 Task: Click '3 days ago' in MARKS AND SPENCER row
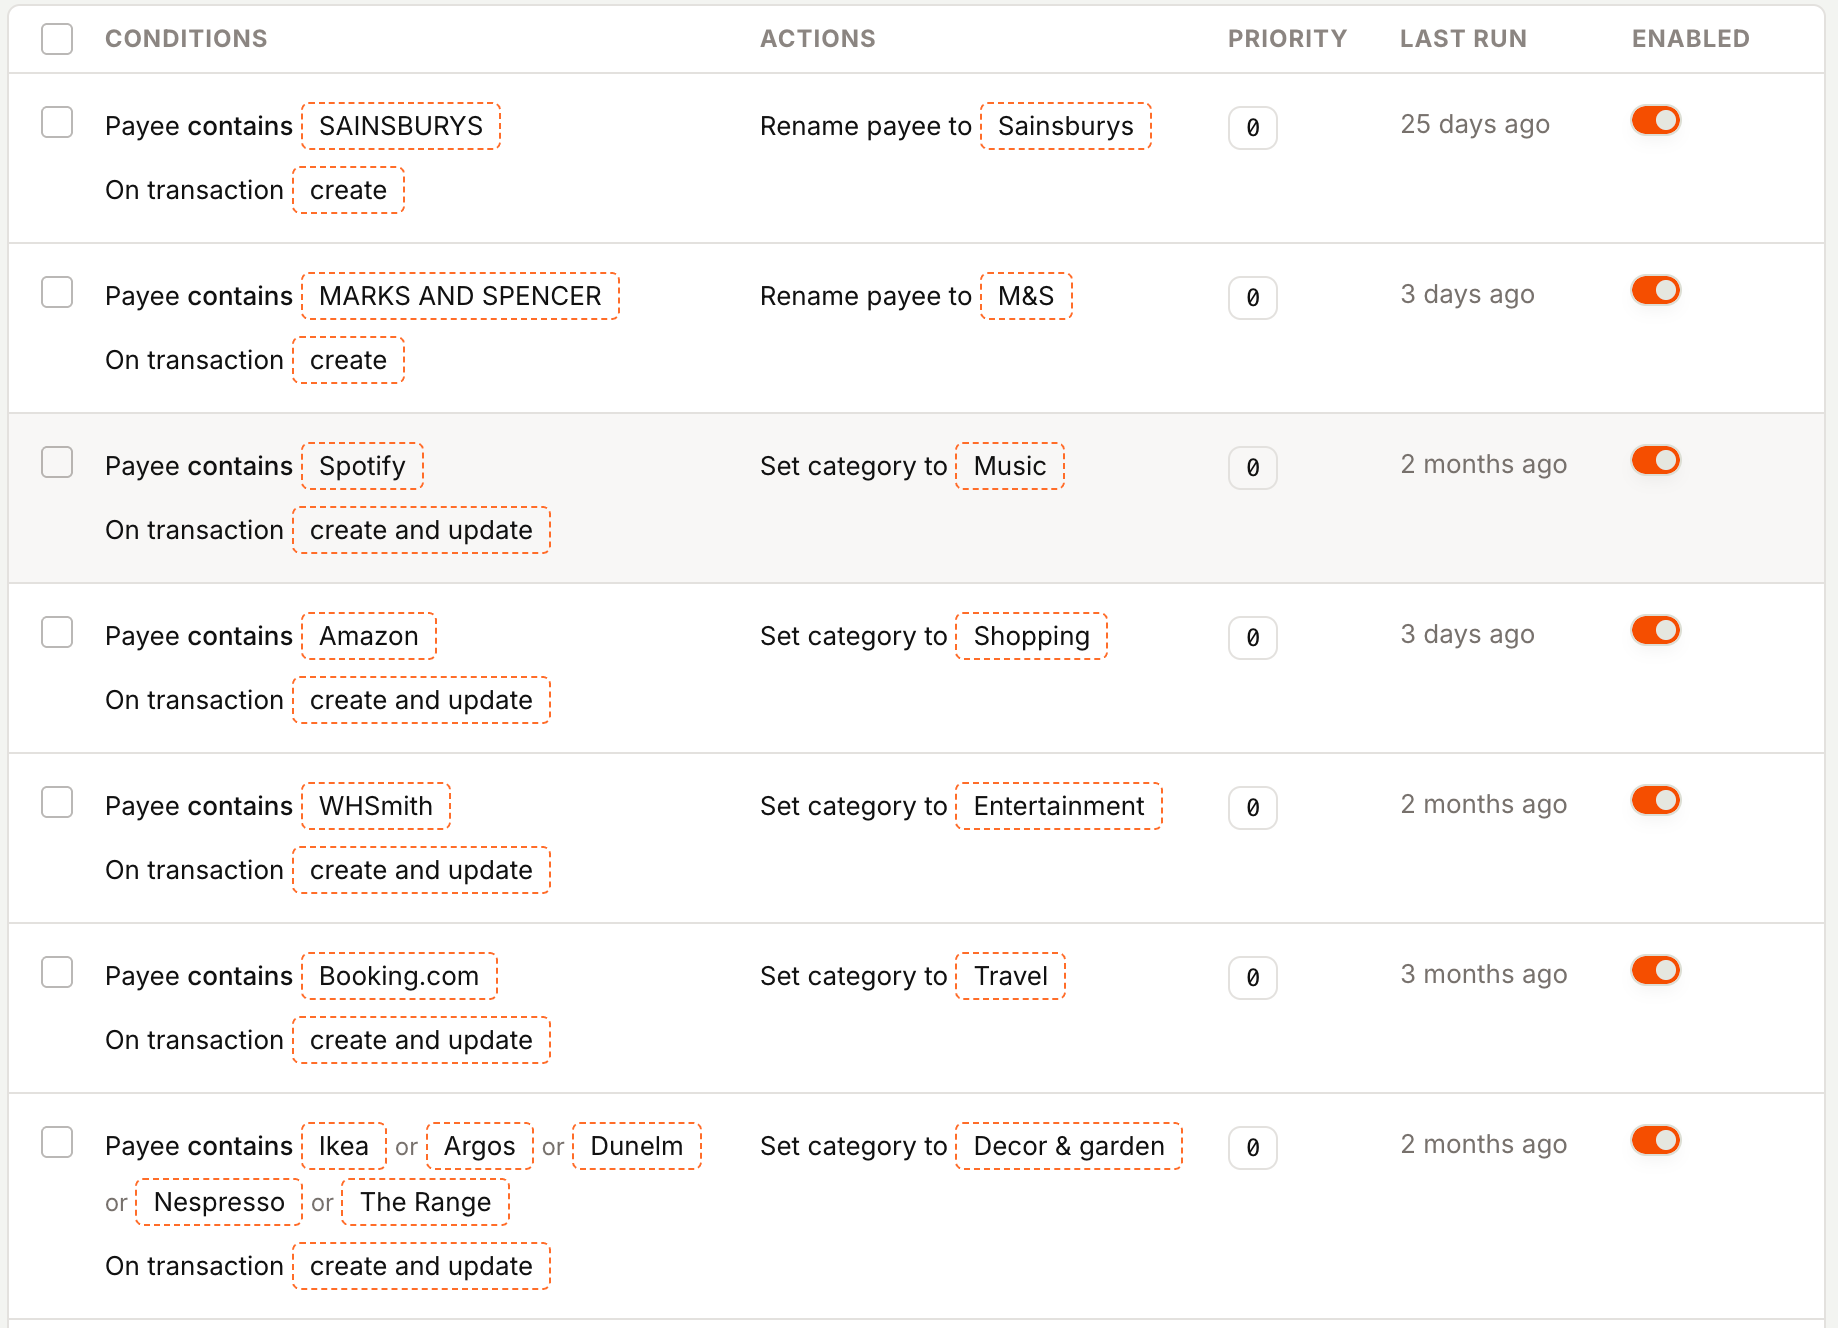point(1467,295)
